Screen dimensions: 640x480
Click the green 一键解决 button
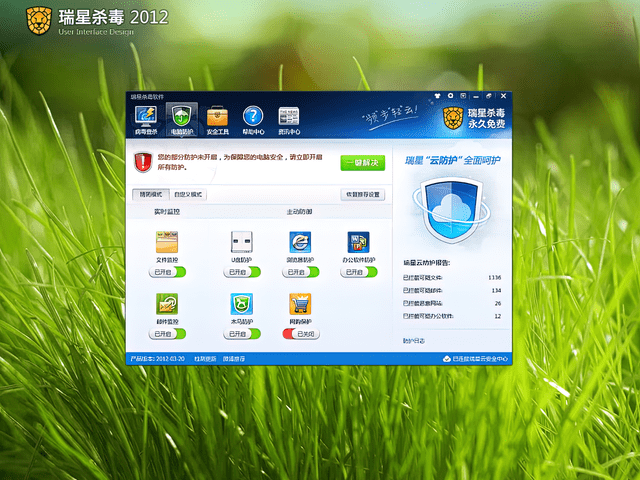[363, 163]
